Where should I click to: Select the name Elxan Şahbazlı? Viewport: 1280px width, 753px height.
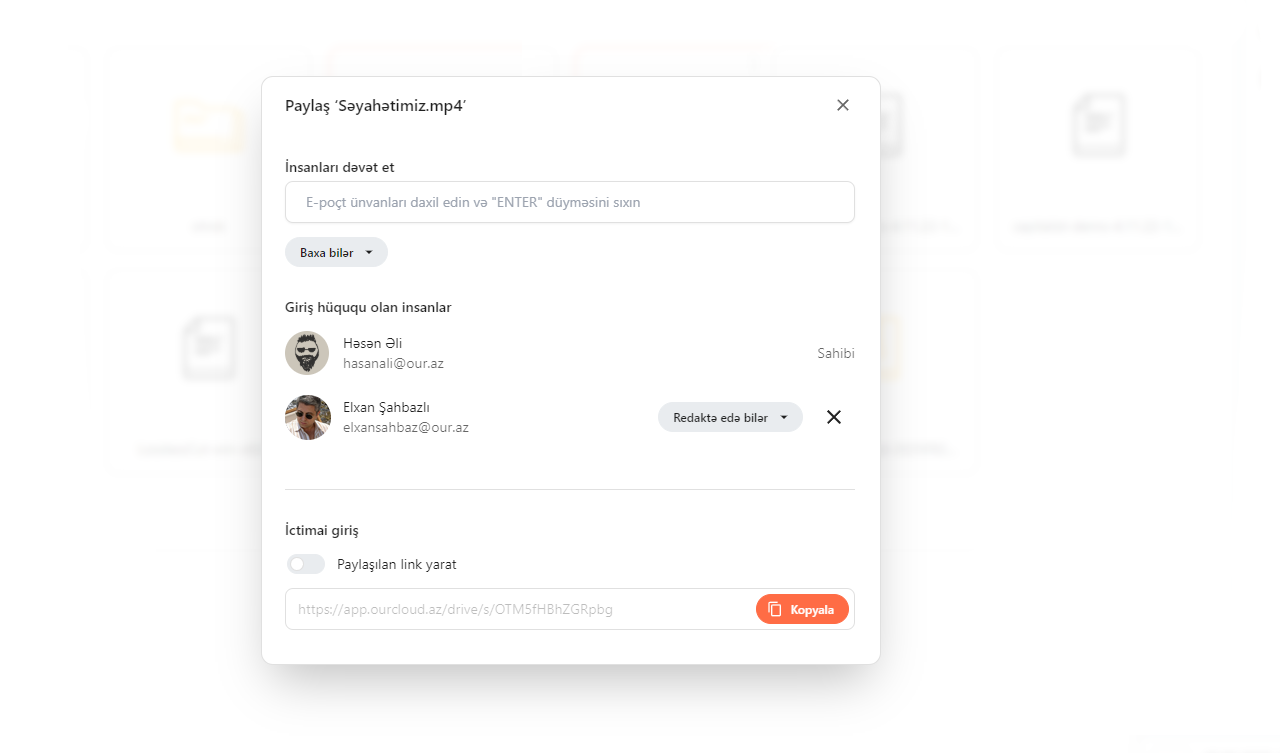click(x=386, y=407)
